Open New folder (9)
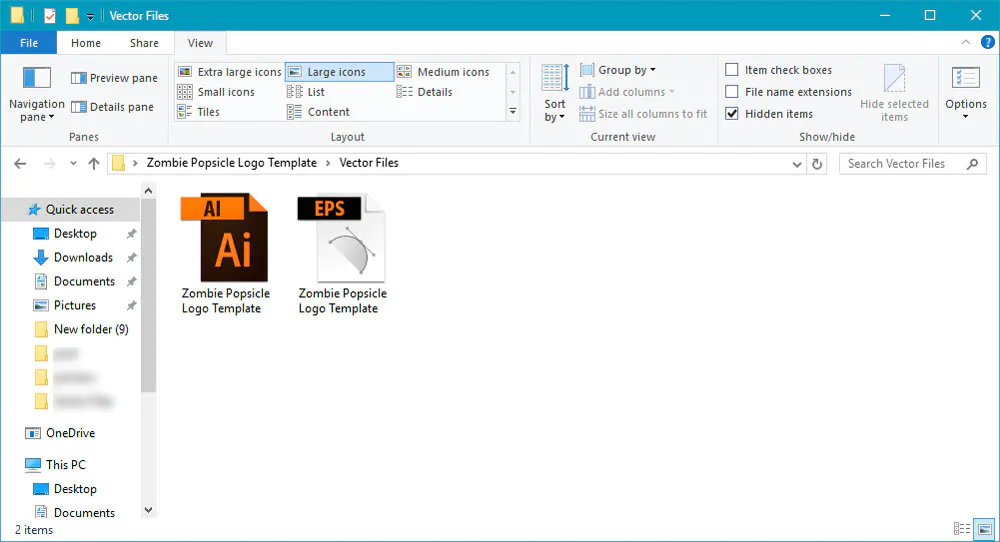The image size is (1000, 542). pyautogui.click(x=91, y=329)
